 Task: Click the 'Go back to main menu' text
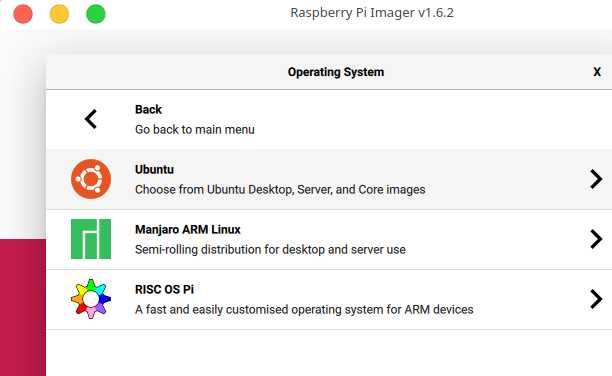point(195,130)
